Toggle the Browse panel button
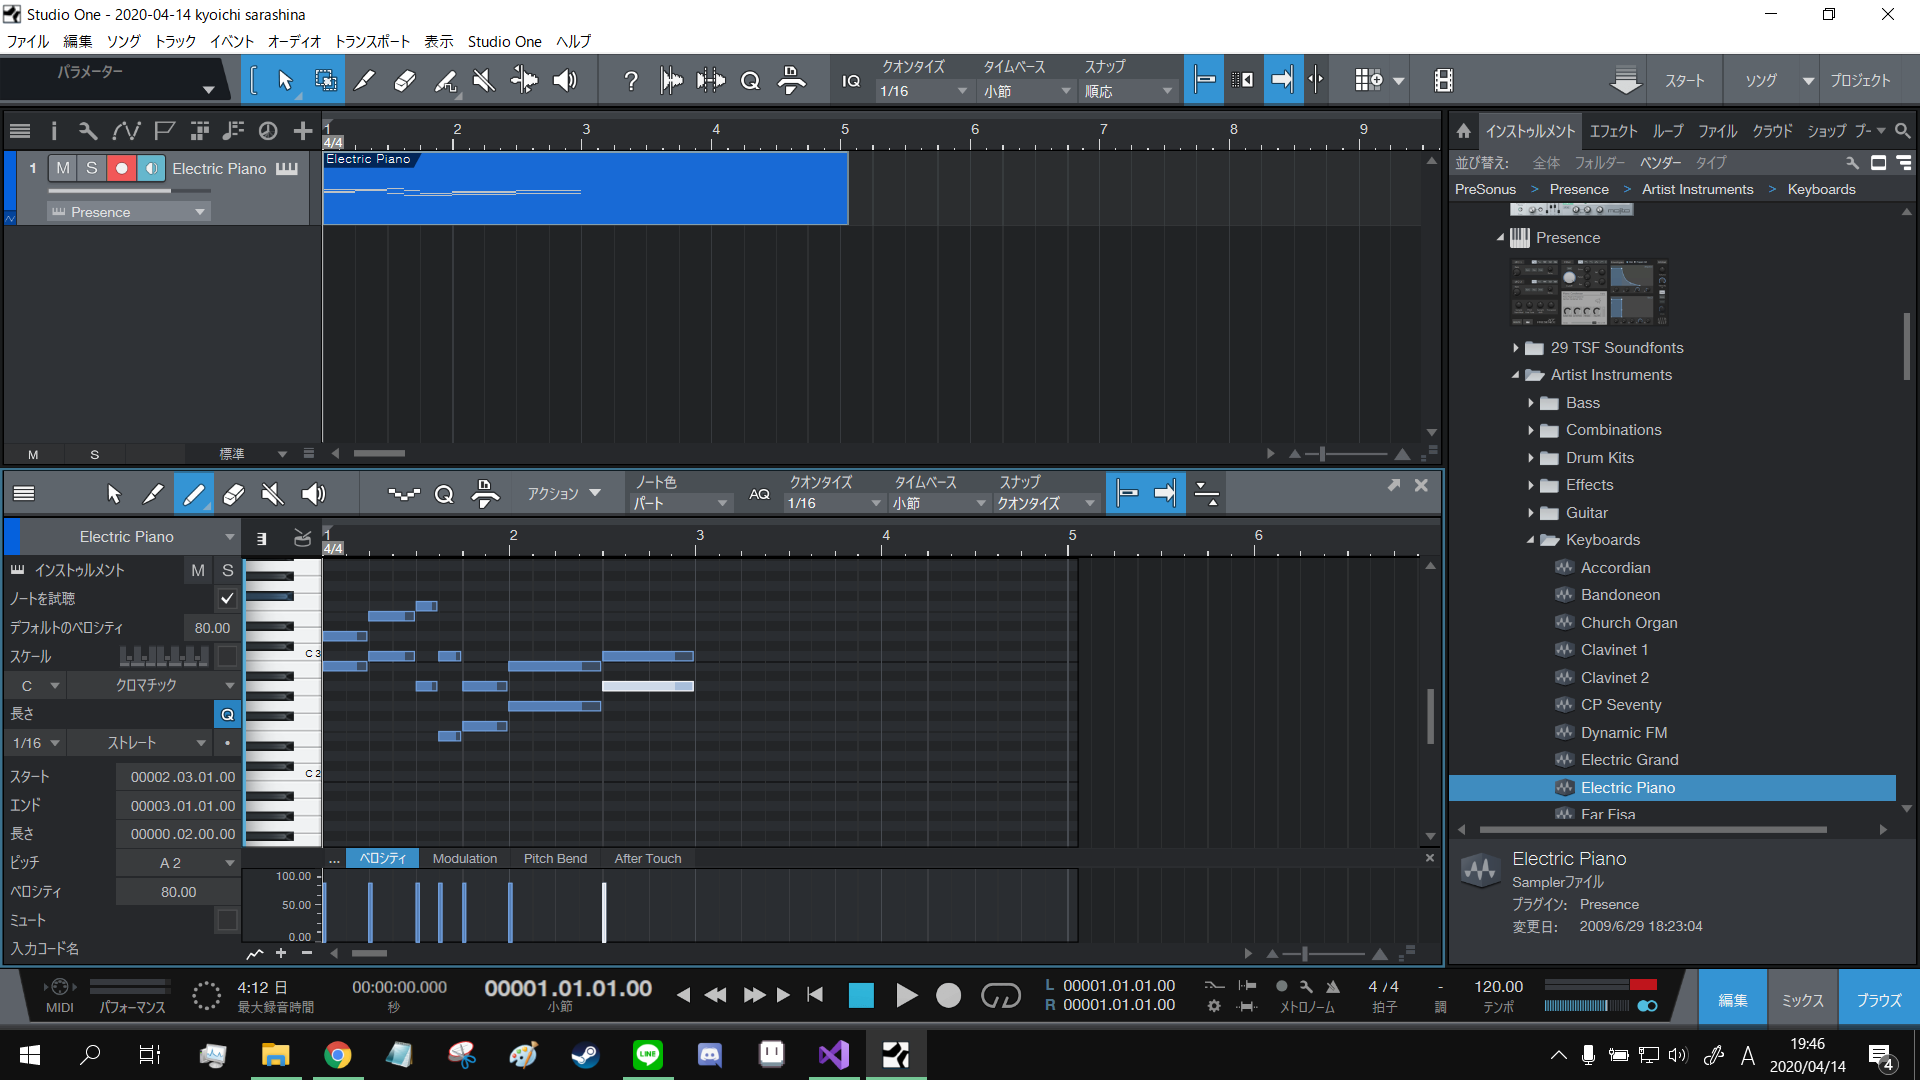 point(1879,999)
